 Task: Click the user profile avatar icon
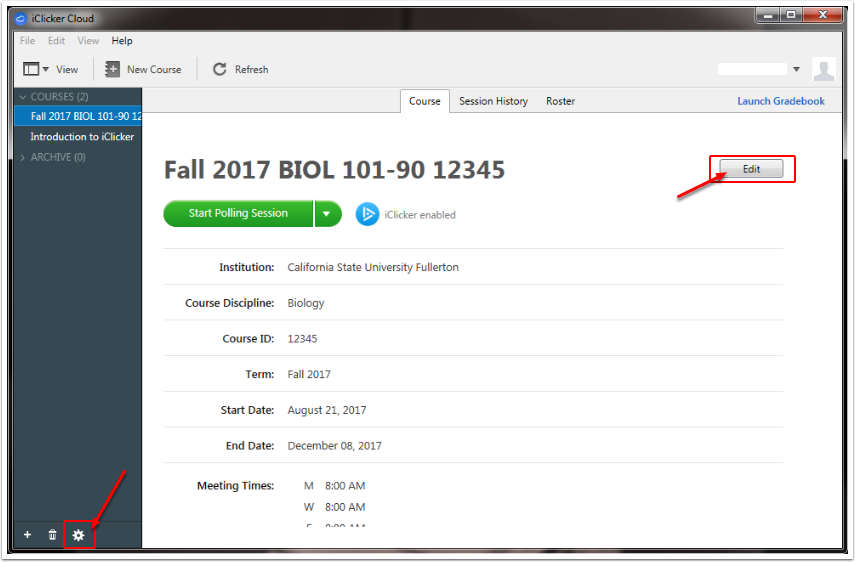coord(823,69)
